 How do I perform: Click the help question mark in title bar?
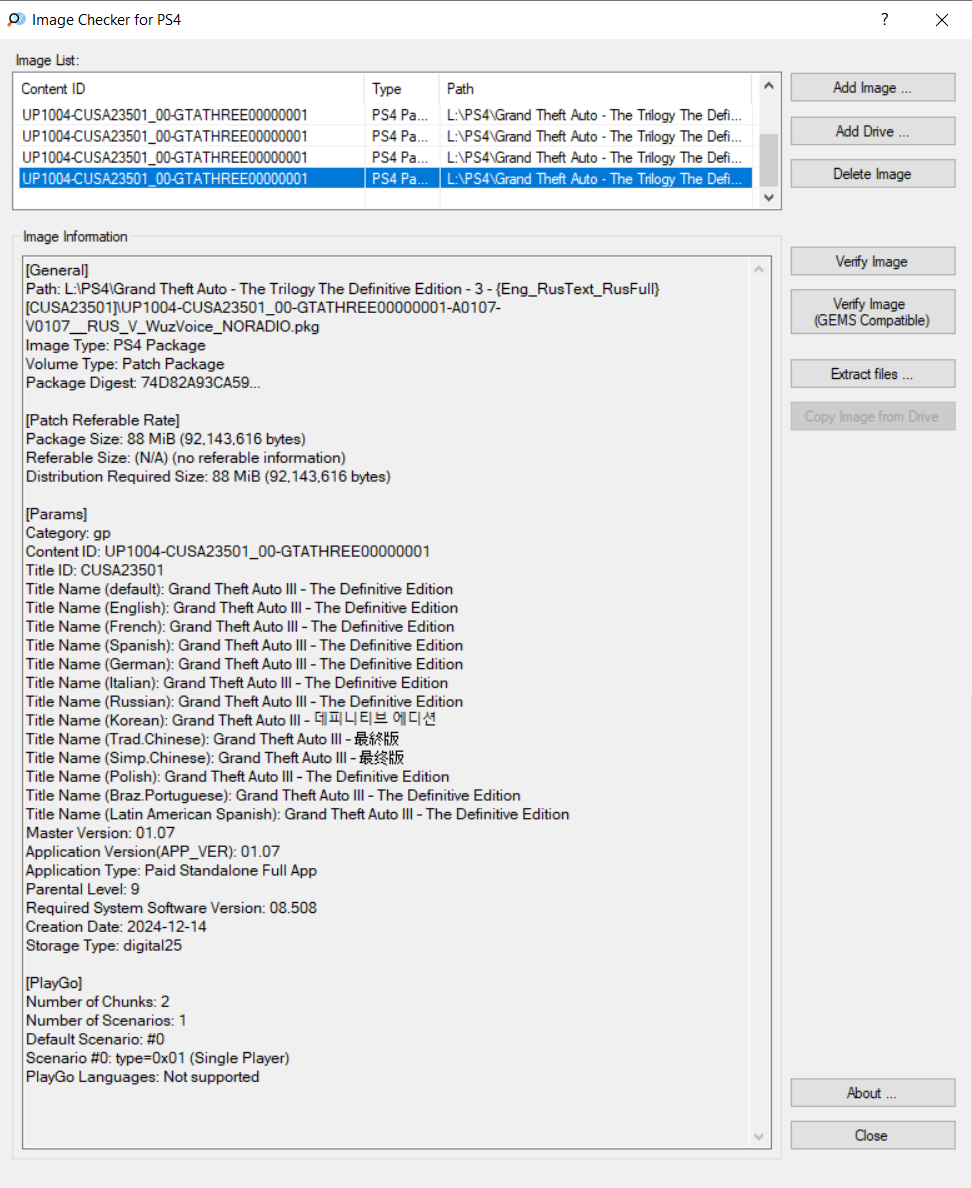(x=884, y=20)
